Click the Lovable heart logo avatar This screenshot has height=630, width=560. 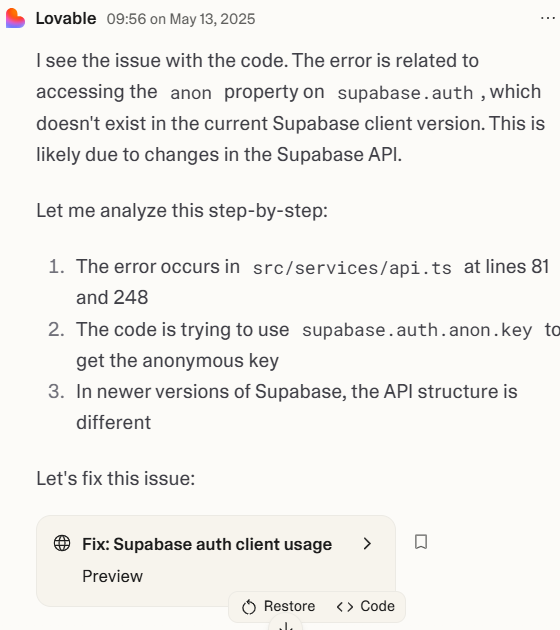pyautogui.click(x=15, y=18)
